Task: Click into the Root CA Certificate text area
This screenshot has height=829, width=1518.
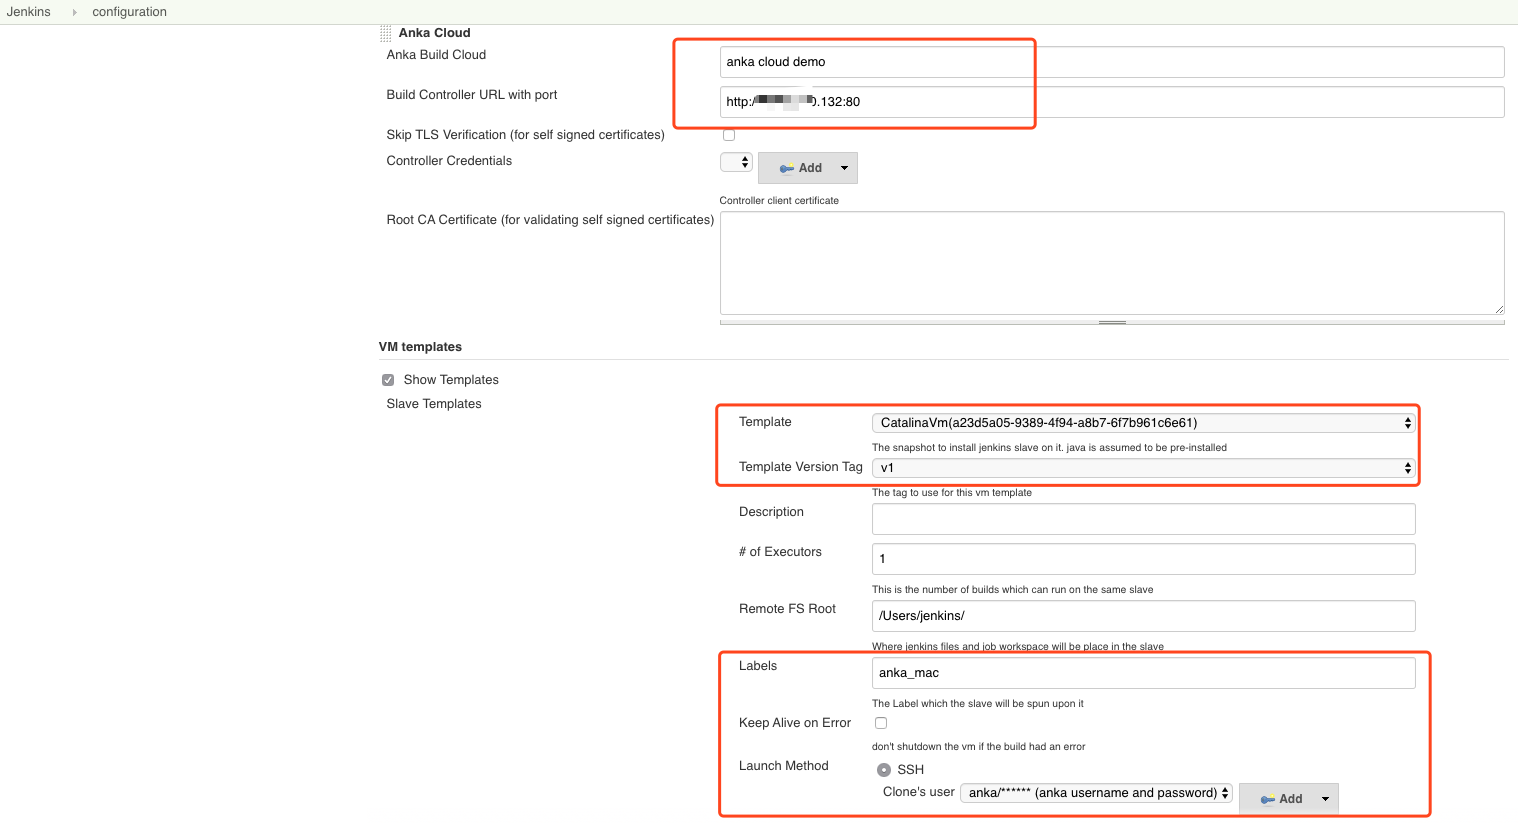Action: coord(1112,263)
